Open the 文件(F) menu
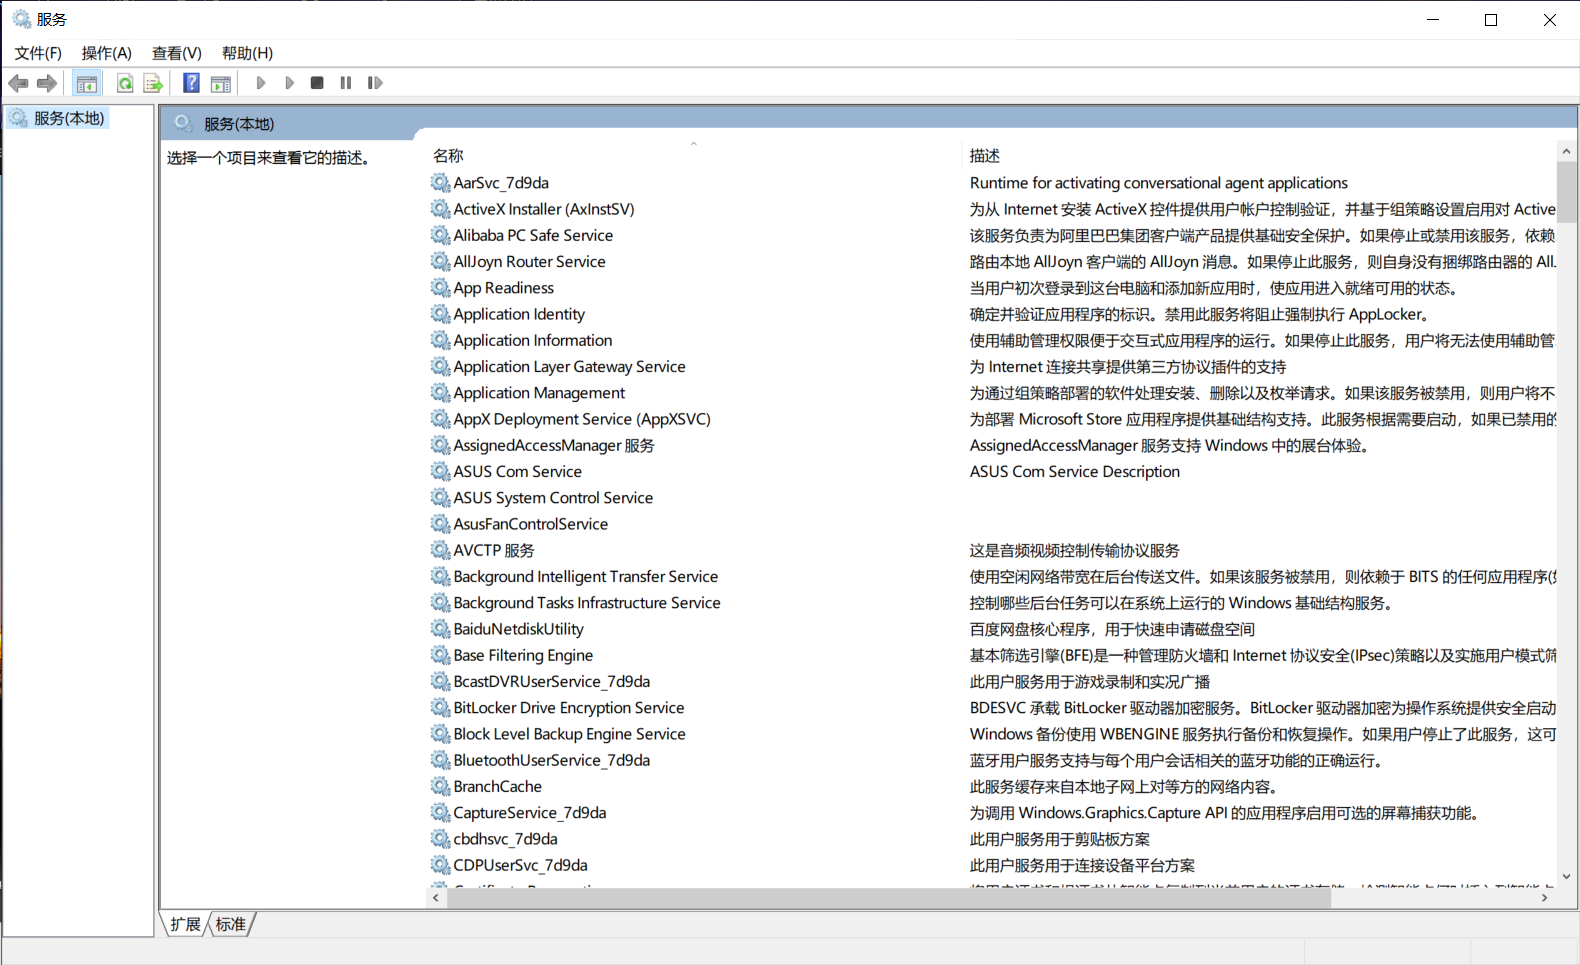Viewport: 1580px width, 965px height. pos(38,53)
